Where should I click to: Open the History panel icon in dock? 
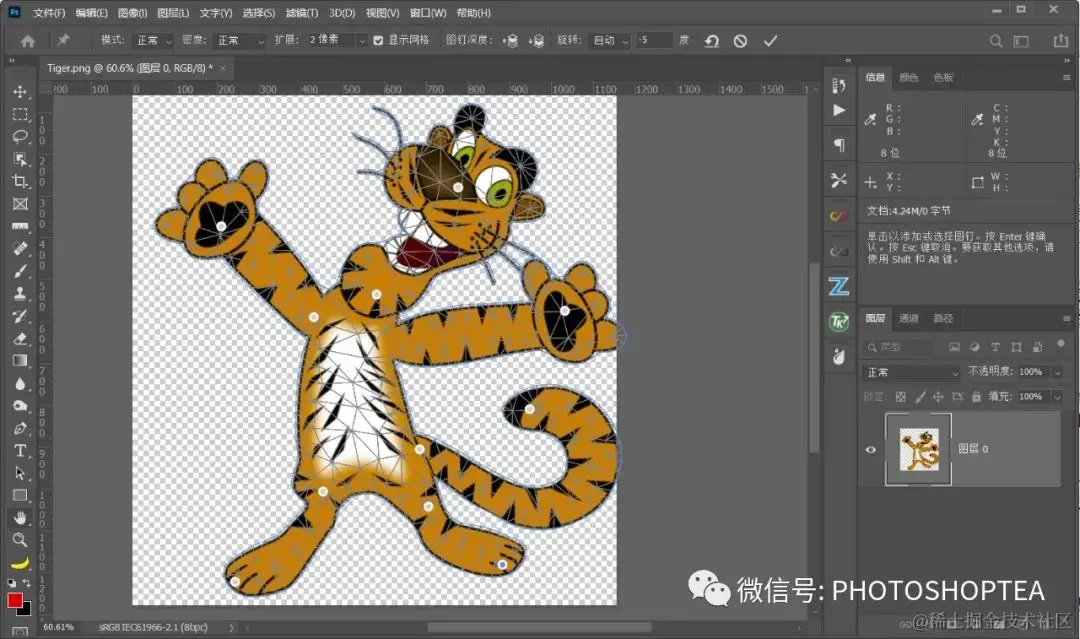(x=839, y=85)
